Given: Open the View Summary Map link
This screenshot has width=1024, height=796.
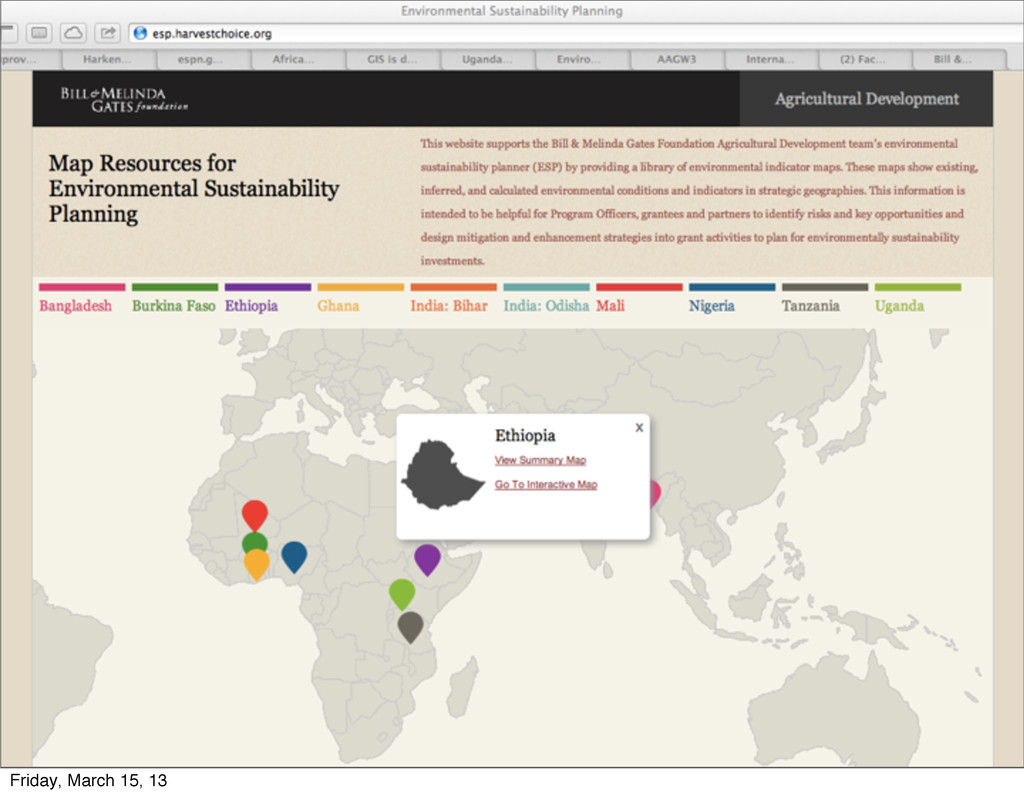Looking at the screenshot, I should pos(540,460).
